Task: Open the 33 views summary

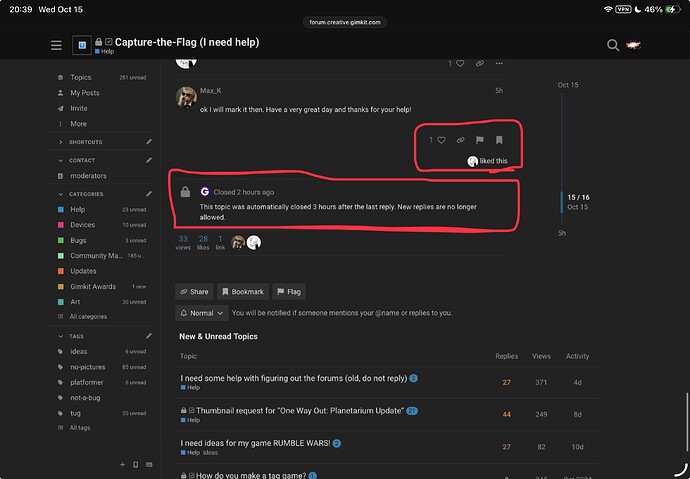Action: [x=183, y=243]
